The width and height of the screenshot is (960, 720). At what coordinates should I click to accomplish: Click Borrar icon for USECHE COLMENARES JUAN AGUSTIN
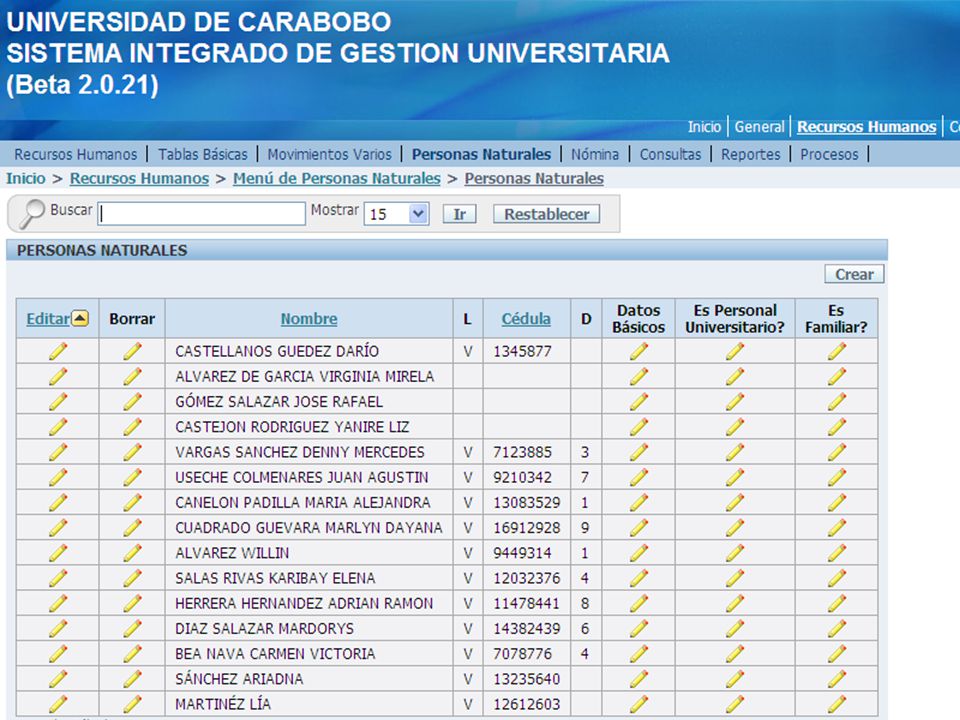point(132,477)
